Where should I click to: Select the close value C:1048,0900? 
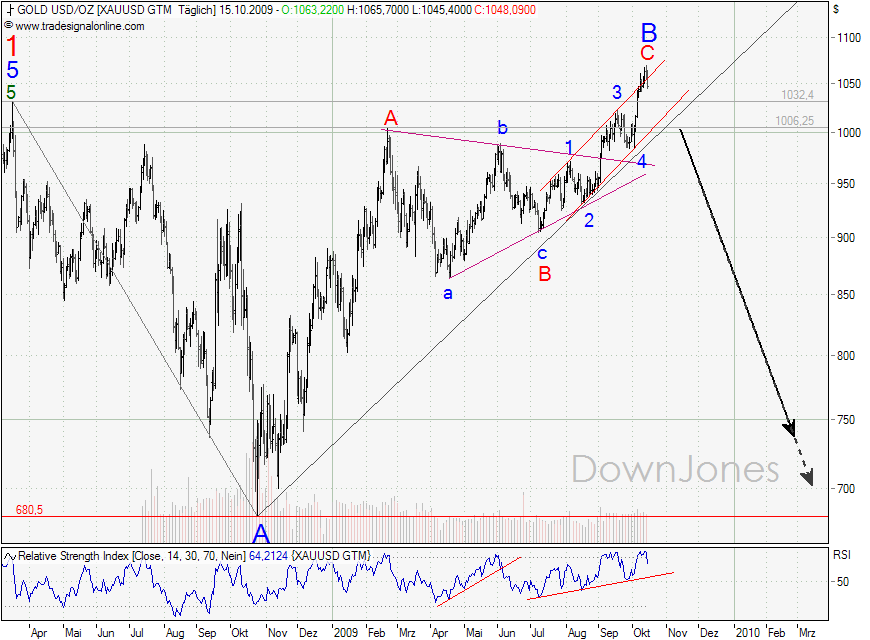[505, 10]
